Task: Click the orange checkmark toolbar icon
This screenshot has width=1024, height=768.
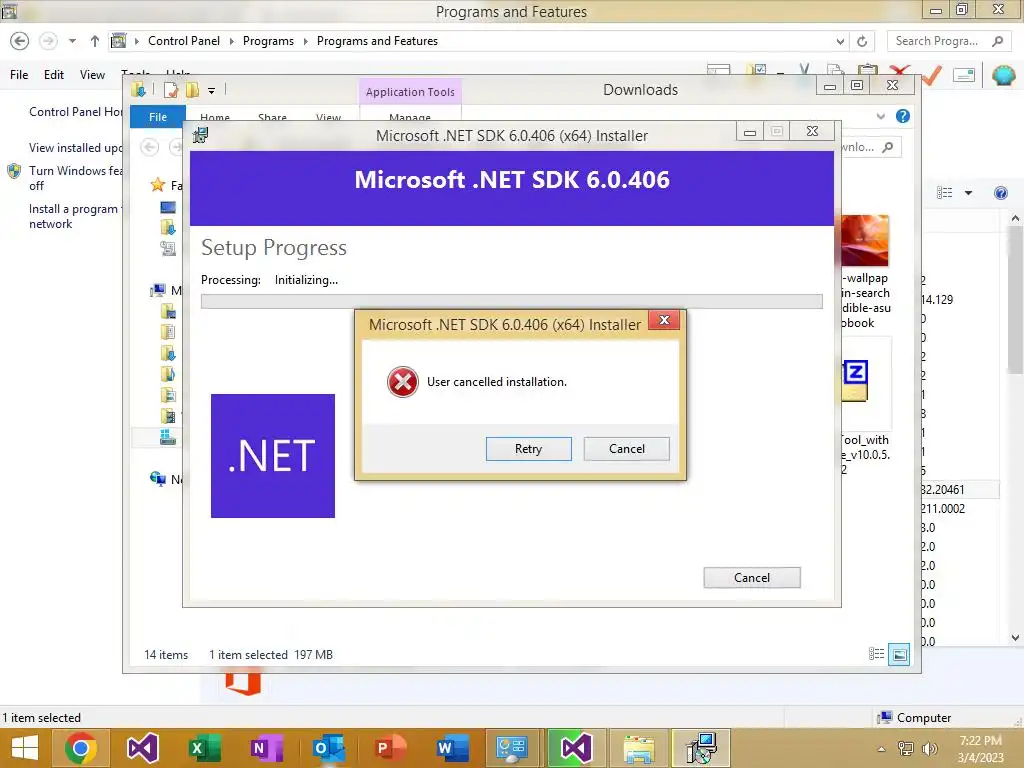Action: click(932, 75)
